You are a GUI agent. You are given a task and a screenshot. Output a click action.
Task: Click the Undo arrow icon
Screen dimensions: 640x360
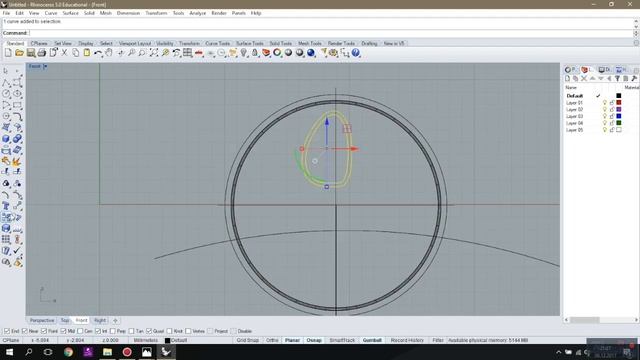click(x=98, y=53)
